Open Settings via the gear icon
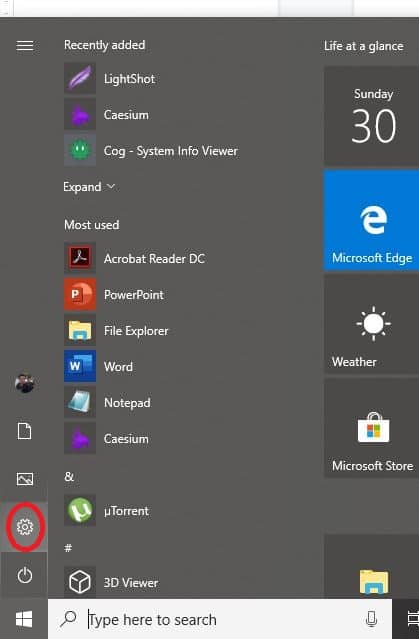 24,527
